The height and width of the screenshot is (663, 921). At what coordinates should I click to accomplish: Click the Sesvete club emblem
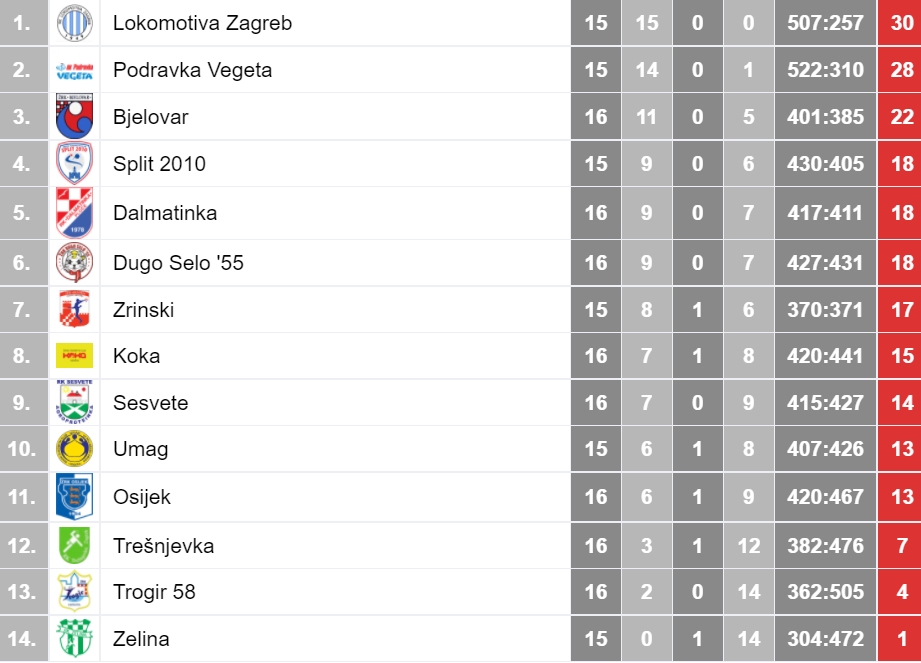[x=75, y=402]
